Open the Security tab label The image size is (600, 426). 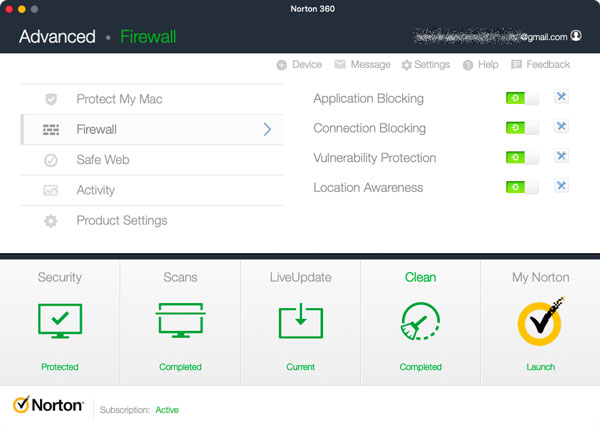coord(60,277)
